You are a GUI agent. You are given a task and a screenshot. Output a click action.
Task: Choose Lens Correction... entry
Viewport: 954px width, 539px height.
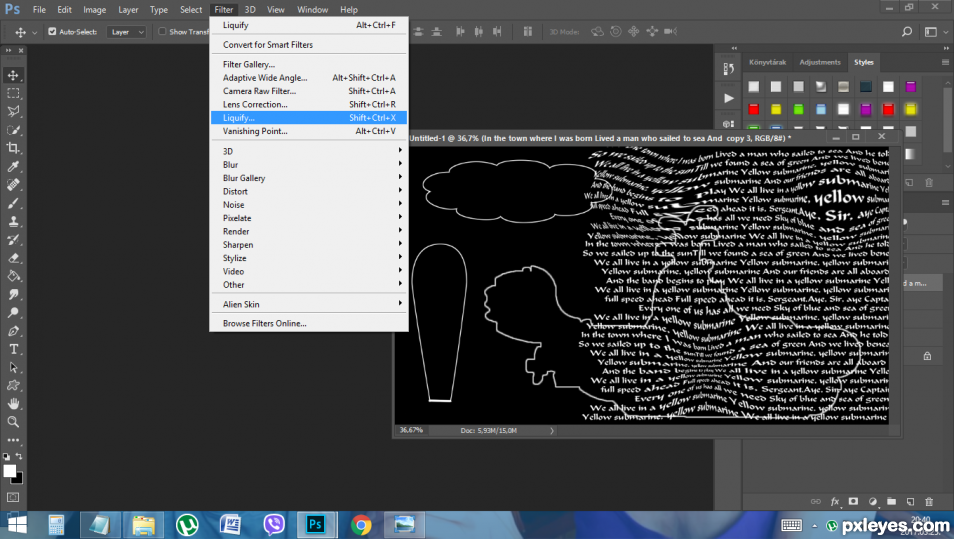(x=308, y=105)
